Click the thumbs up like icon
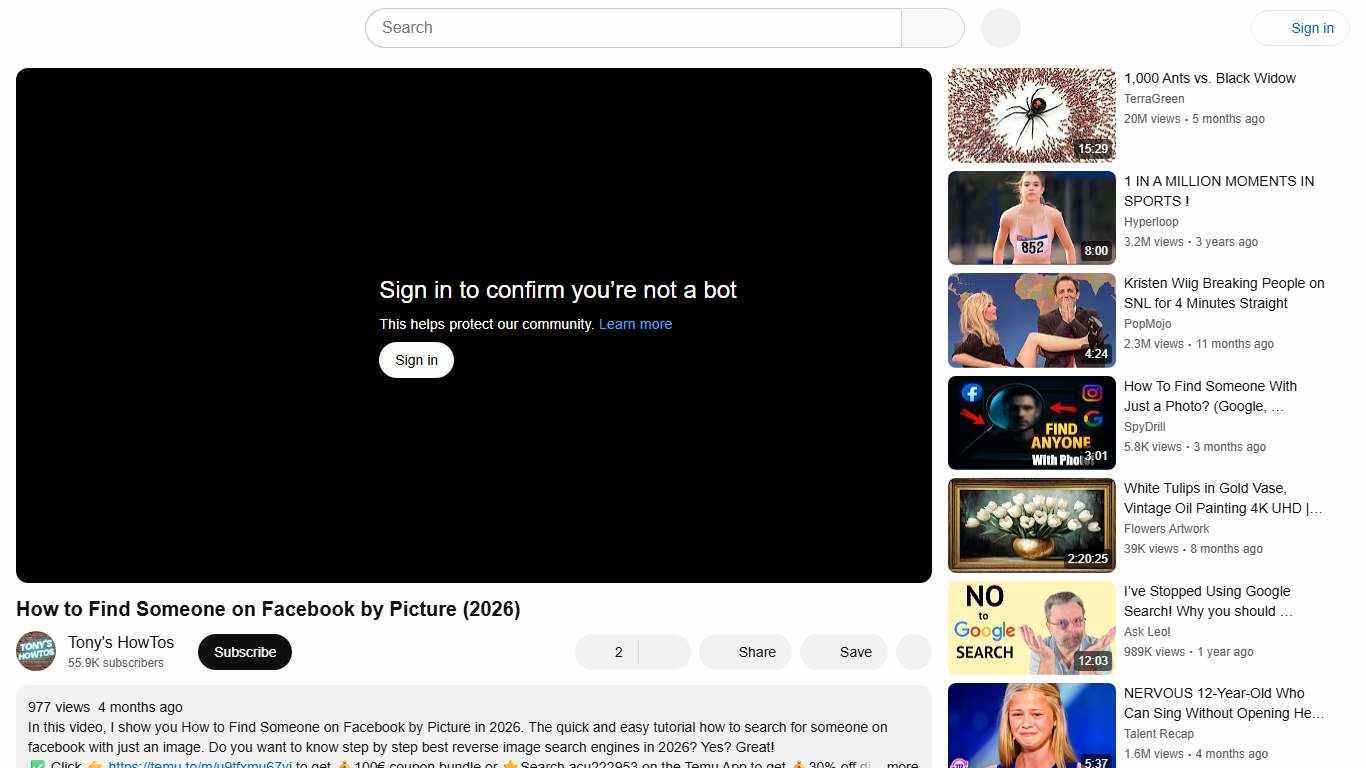This screenshot has height=768, width=1366. (x=600, y=651)
